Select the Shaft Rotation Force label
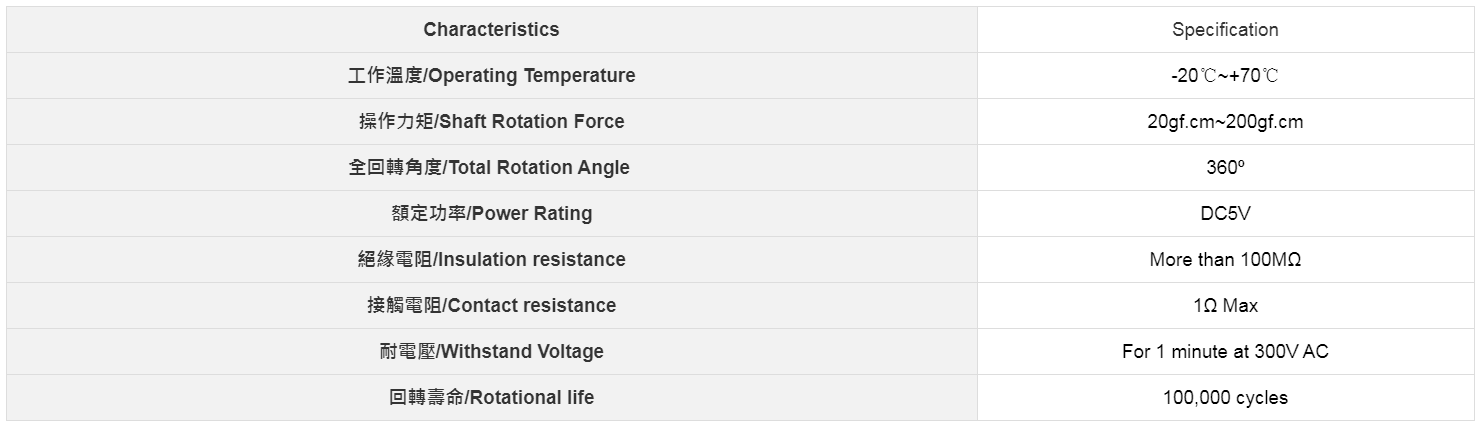The image size is (1477, 425). coord(531,122)
